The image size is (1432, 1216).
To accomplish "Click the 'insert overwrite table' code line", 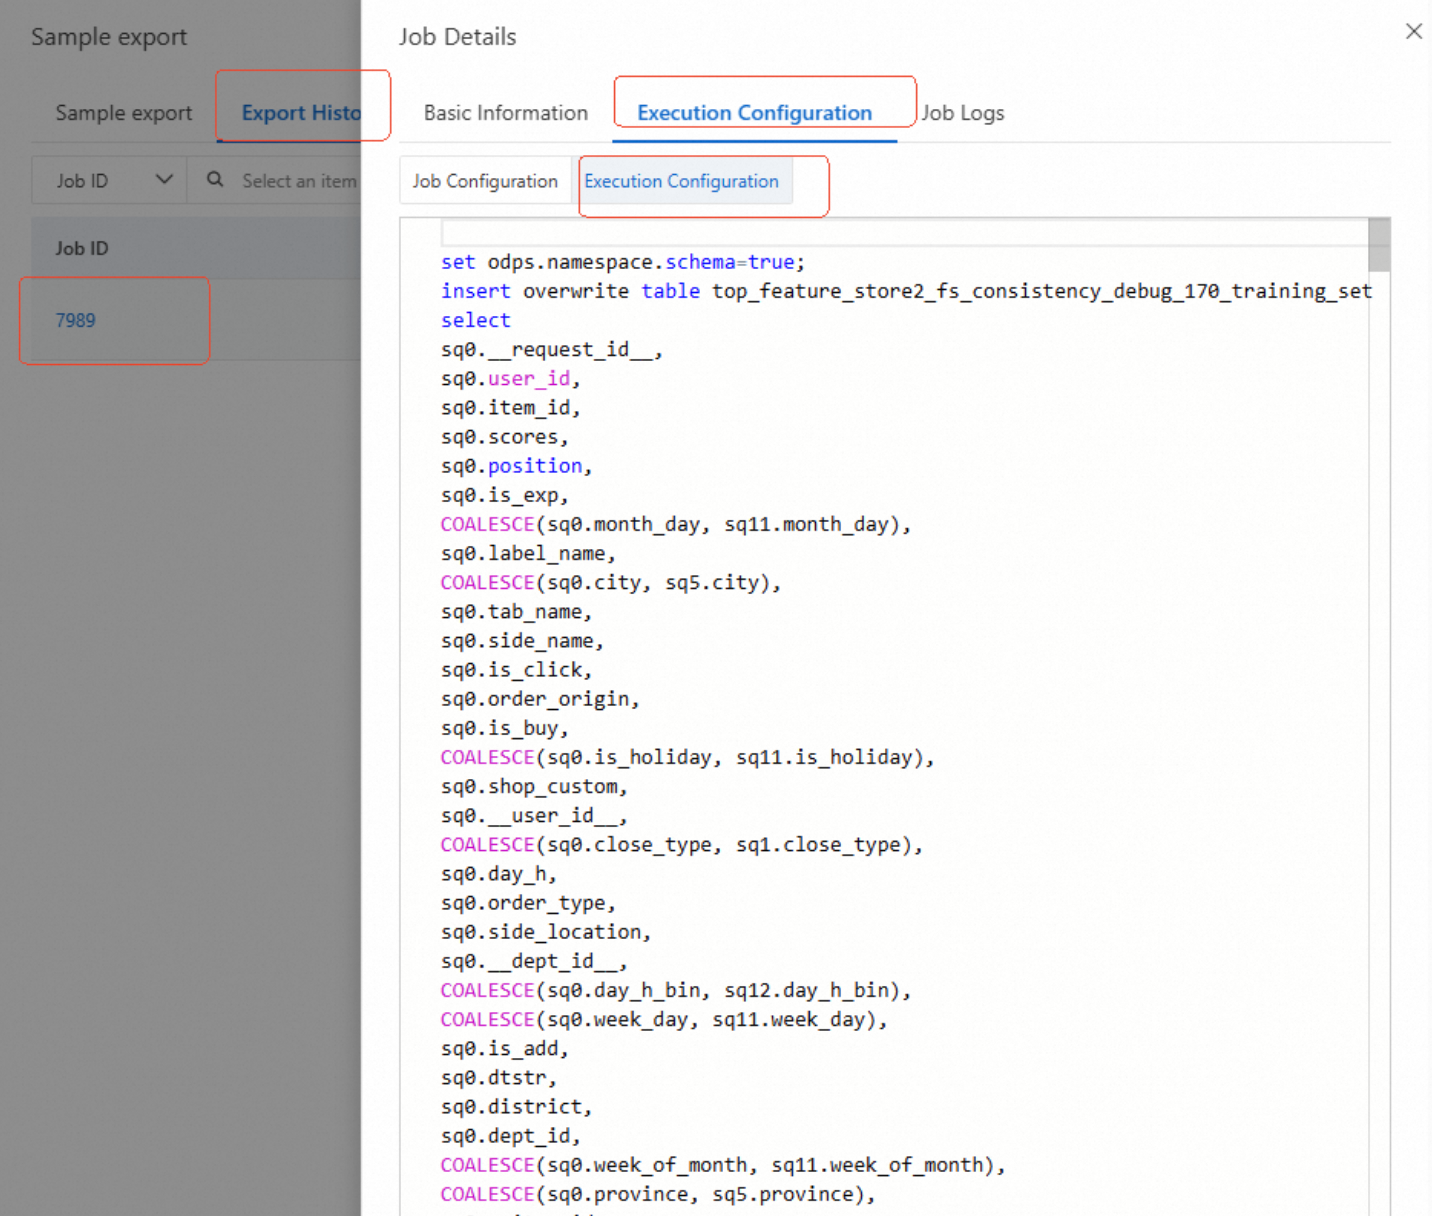I will pos(905,291).
